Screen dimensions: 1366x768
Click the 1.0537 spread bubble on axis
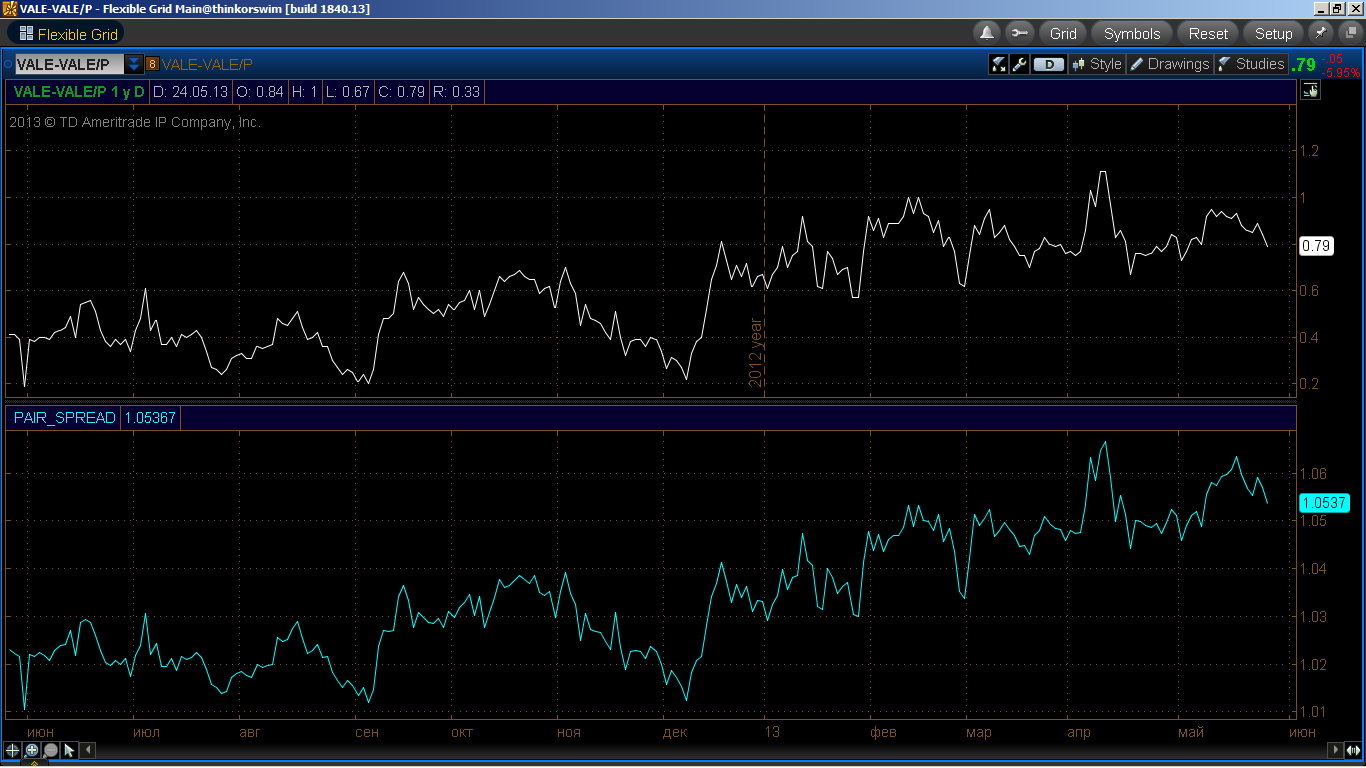[1325, 502]
